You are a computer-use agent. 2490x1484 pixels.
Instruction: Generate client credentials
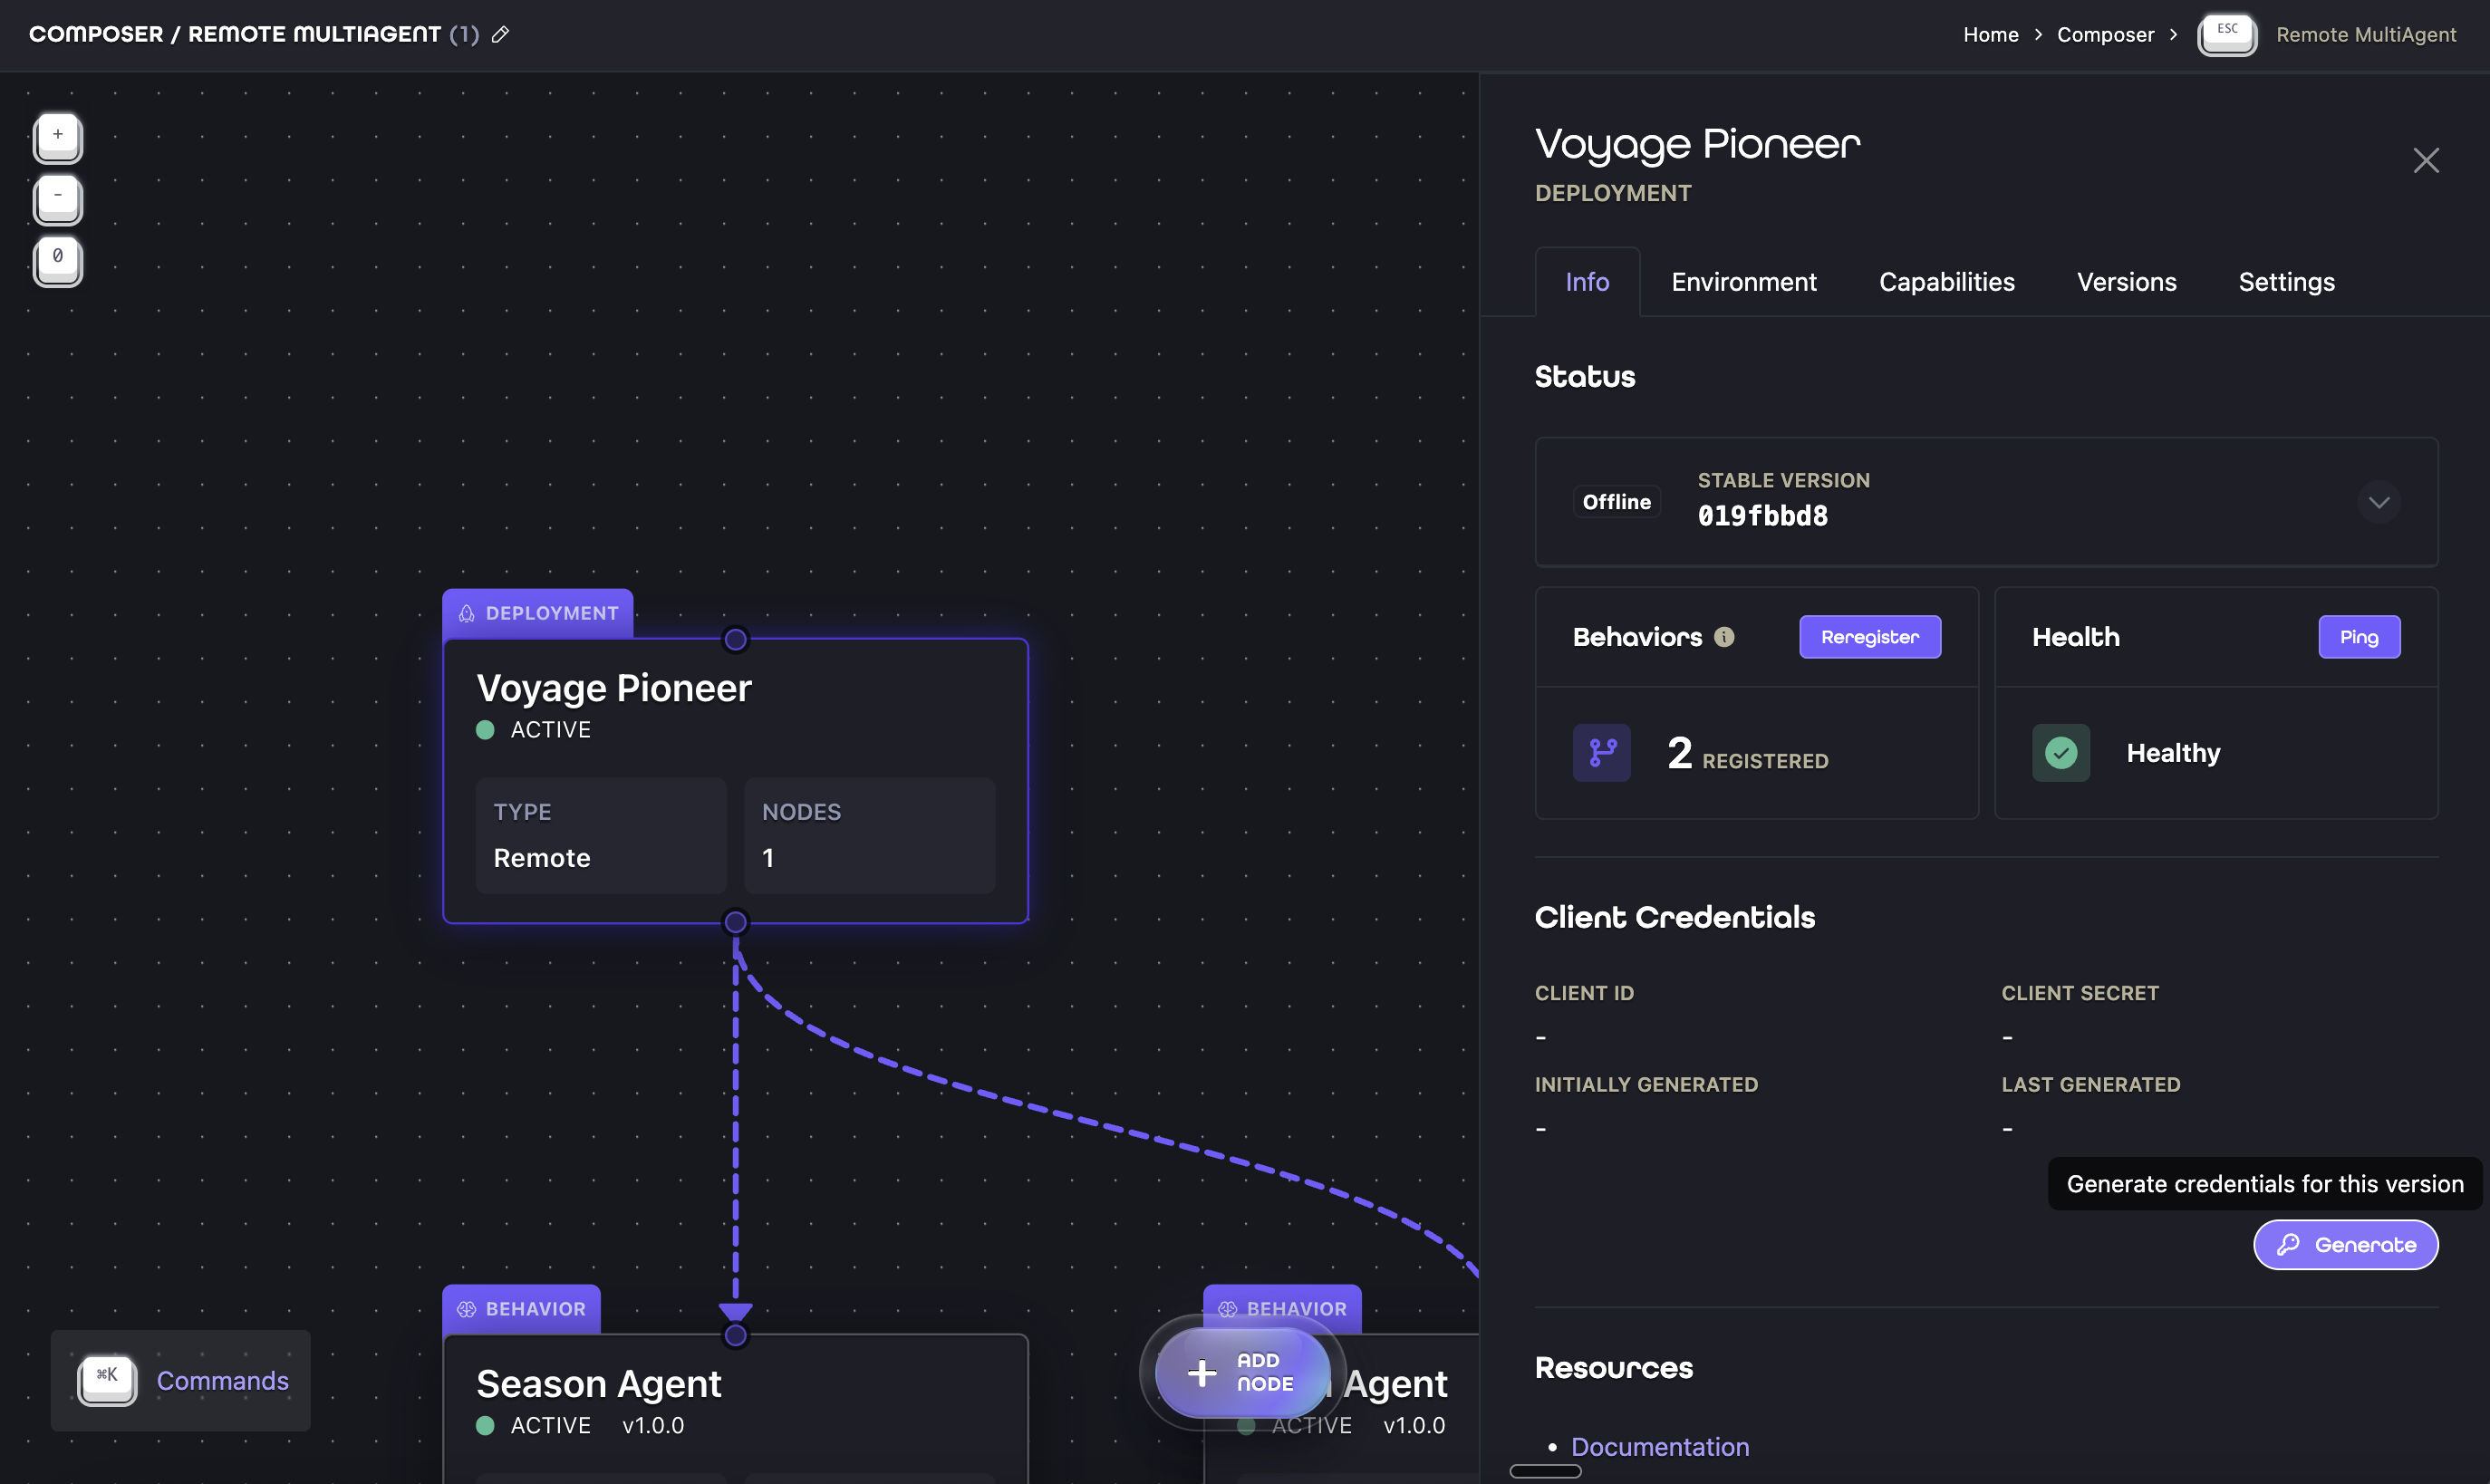[x=2345, y=1245]
